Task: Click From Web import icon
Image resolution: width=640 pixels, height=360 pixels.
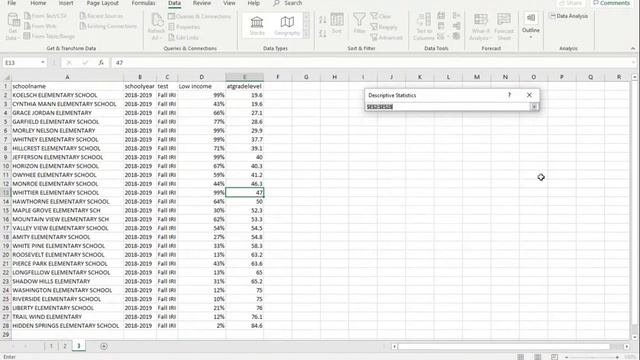Action: 27,26
